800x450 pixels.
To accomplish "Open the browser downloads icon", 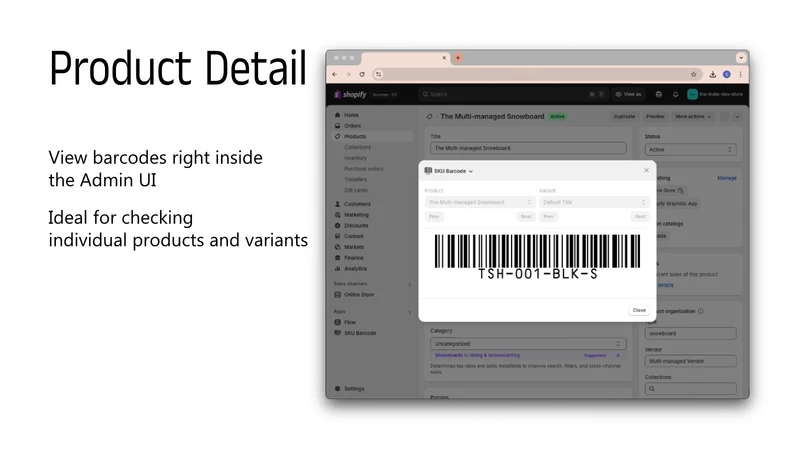I will click(713, 74).
